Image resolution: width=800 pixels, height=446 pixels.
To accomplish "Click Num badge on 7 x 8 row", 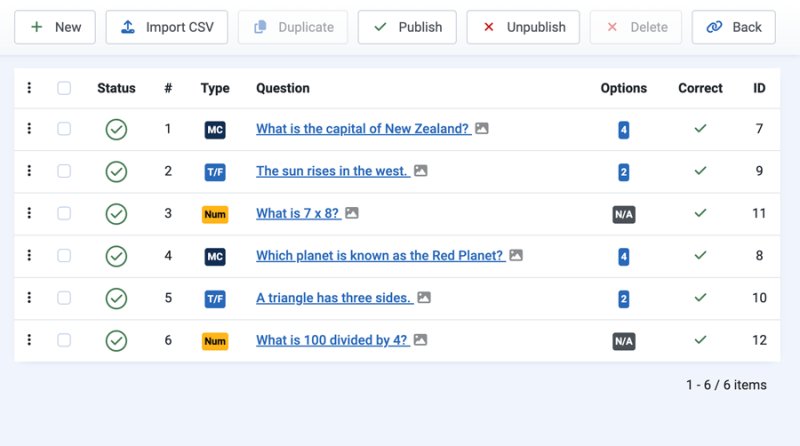I will pyautogui.click(x=215, y=214).
